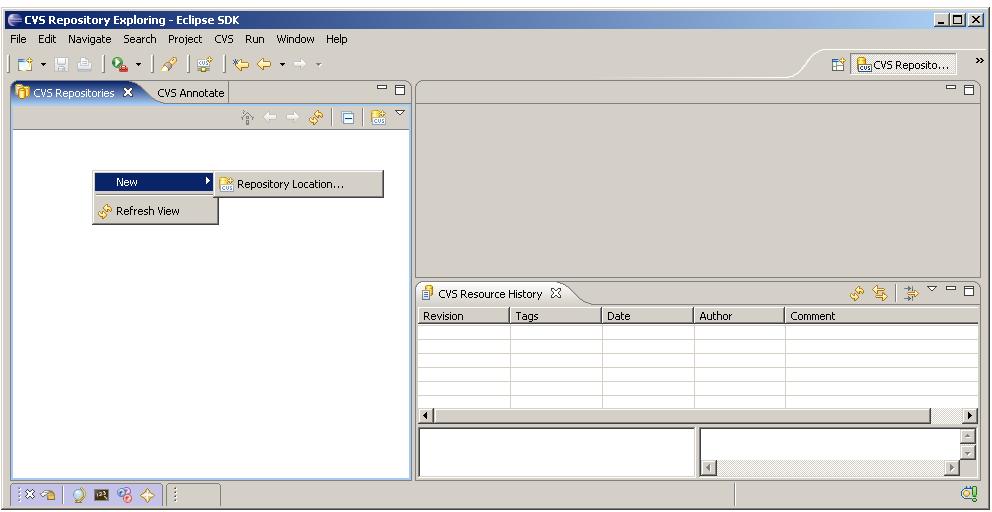This screenshot has height=512, width=992.
Task: Click the Collapse All icon
Action: click(347, 118)
